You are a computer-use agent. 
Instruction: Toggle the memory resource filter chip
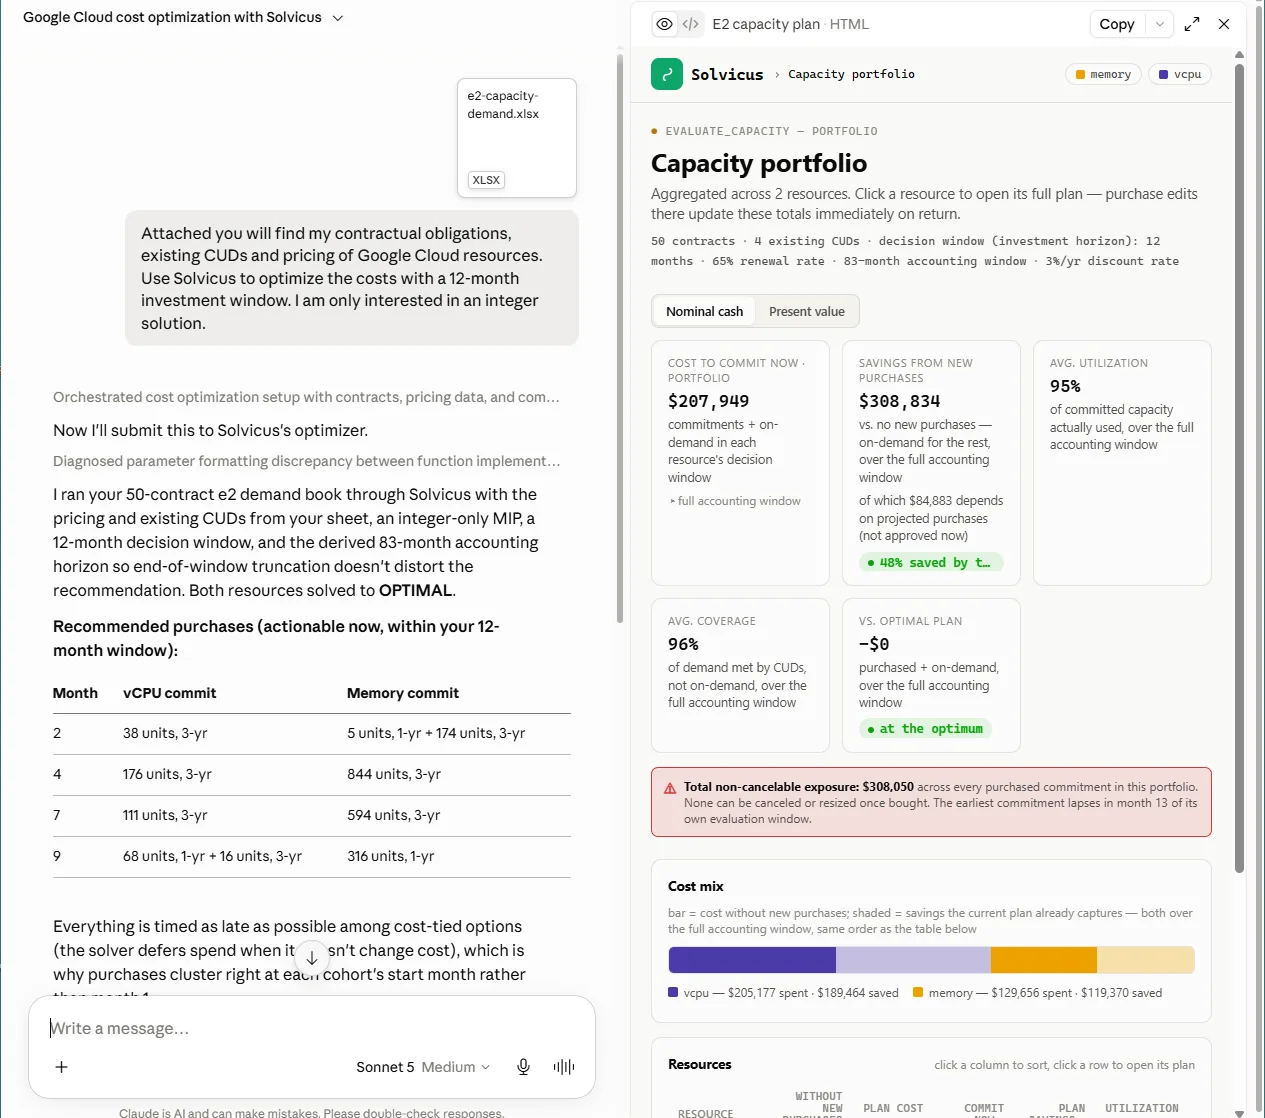point(1104,74)
